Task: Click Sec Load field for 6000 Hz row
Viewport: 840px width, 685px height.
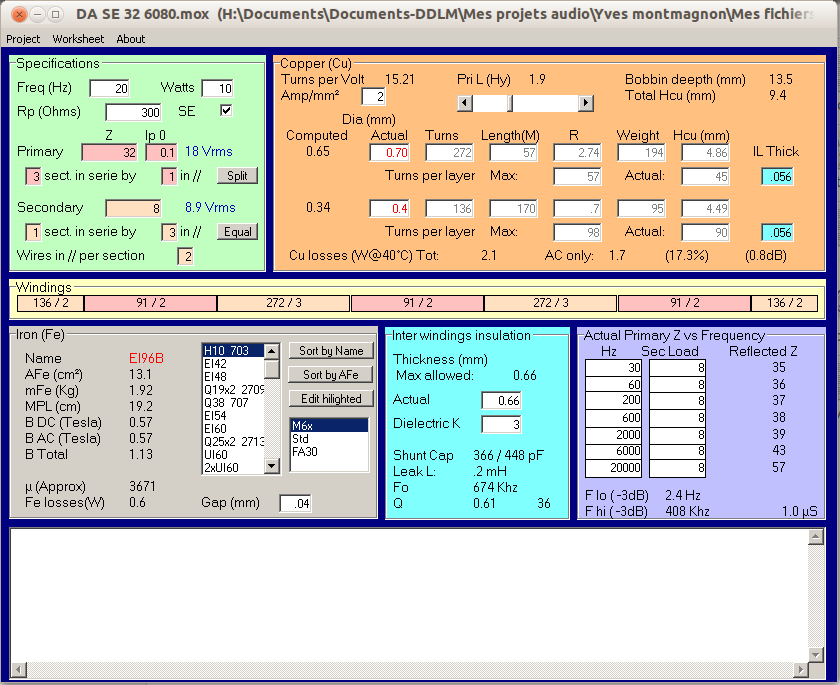Action: [678, 451]
